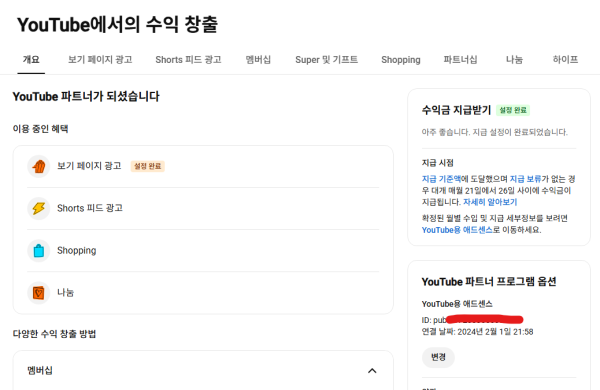Click the YouTube에서의 수익 창출 page title
The image size is (600, 390).
tap(117, 24)
